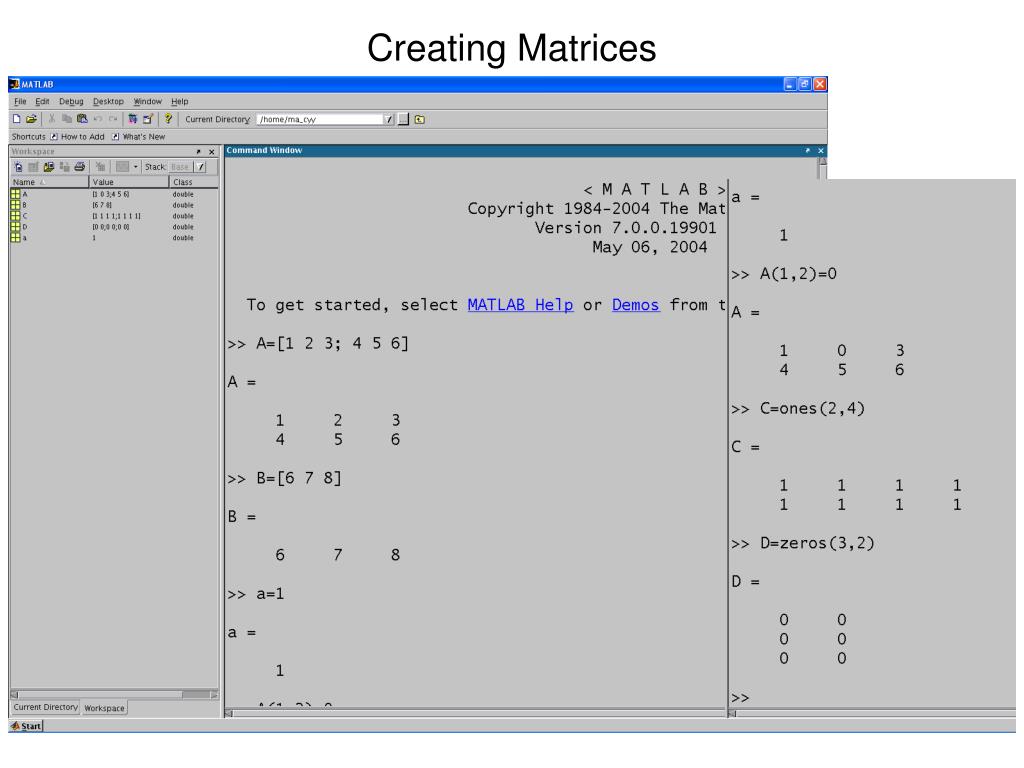The width and height of the screenshot is (1024, 768).
Task: Click the Current Directory path field
Action: [x=320, y=120]
